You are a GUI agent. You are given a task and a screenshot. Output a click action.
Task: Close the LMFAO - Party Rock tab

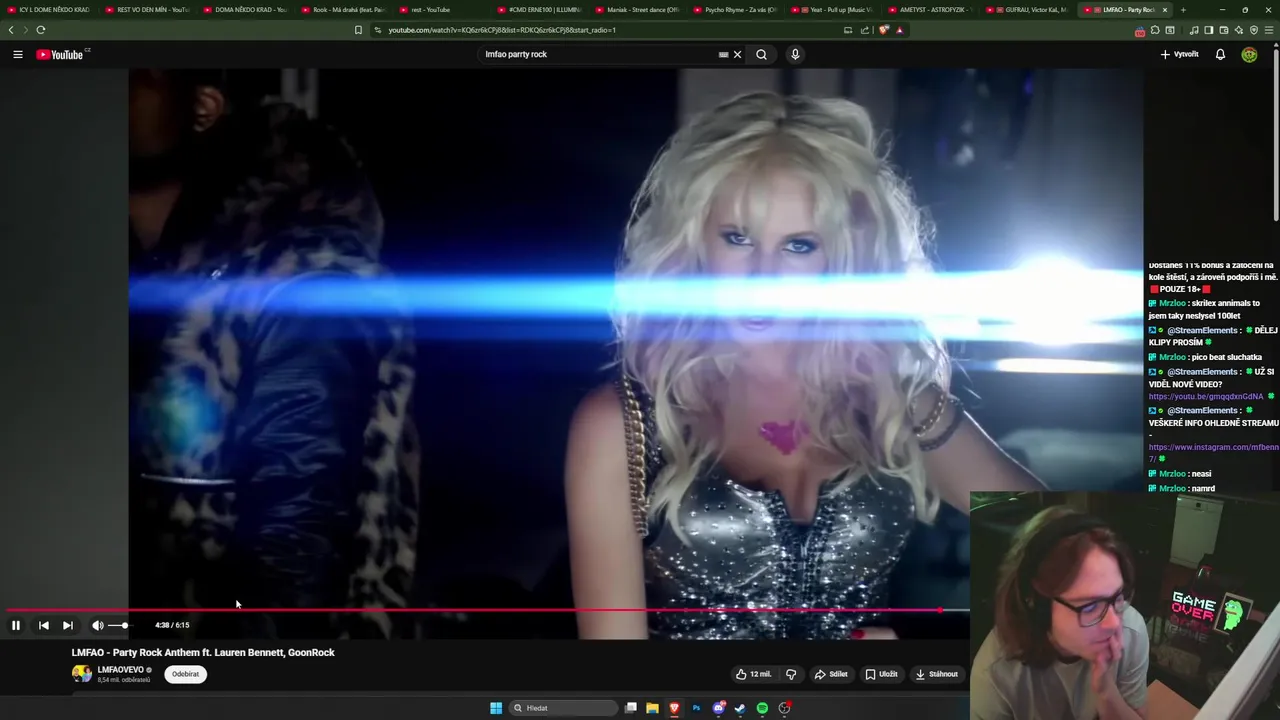tap(1165, 10)
